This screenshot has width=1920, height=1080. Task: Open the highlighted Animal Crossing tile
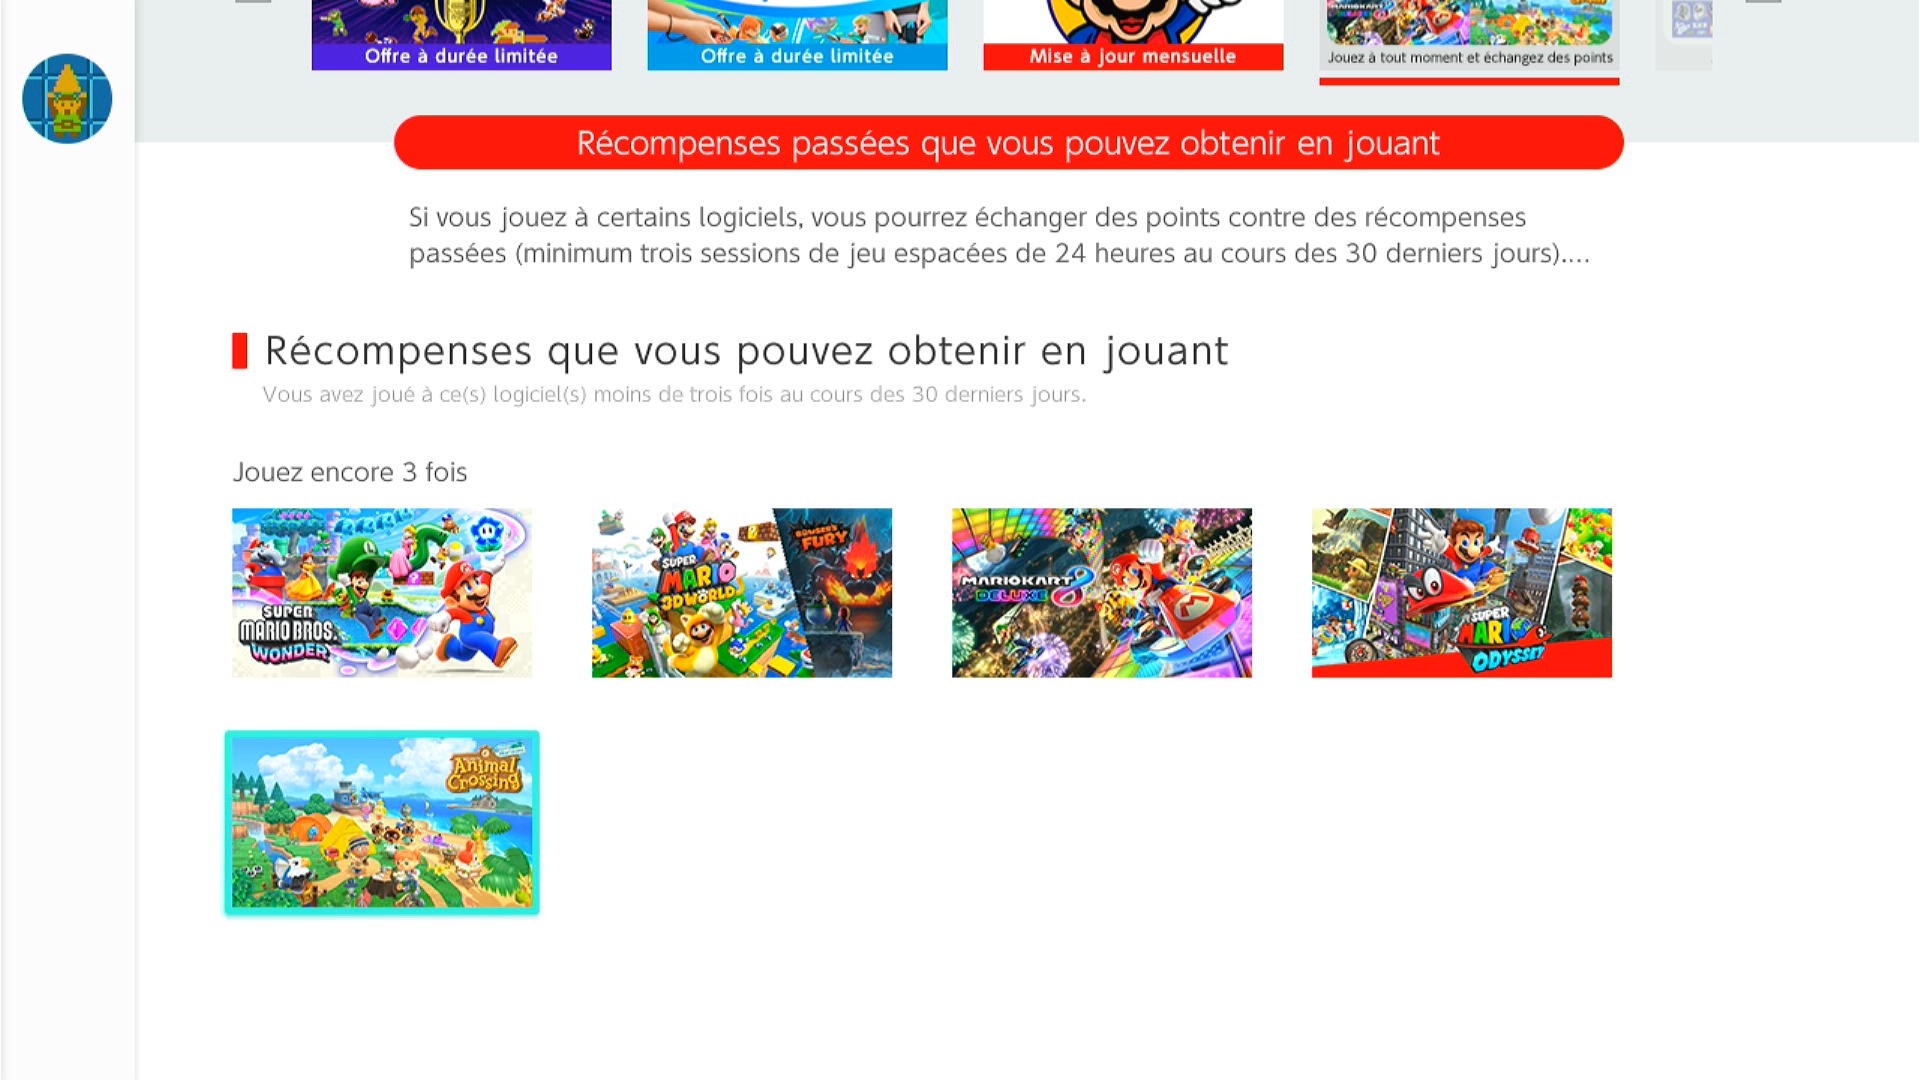382,822
